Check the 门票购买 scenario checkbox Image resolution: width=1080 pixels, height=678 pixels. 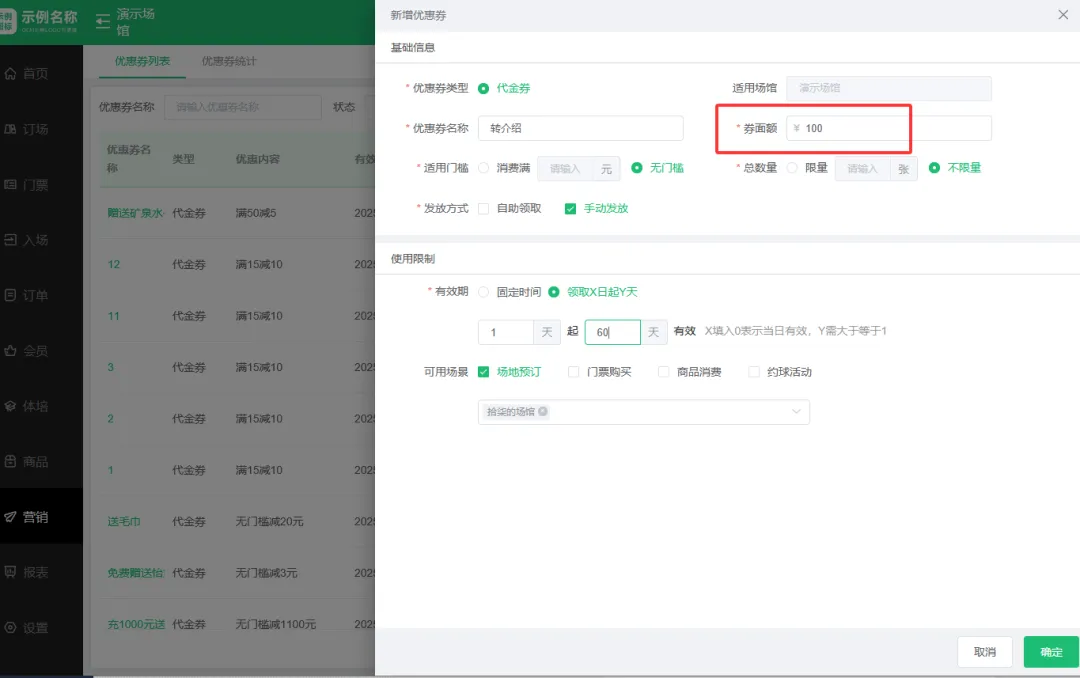click(573, 371)
